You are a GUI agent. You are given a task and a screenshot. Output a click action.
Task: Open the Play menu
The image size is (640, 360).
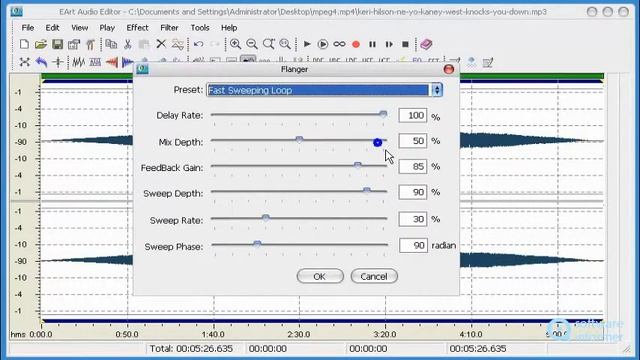click(x=107, y=28)
